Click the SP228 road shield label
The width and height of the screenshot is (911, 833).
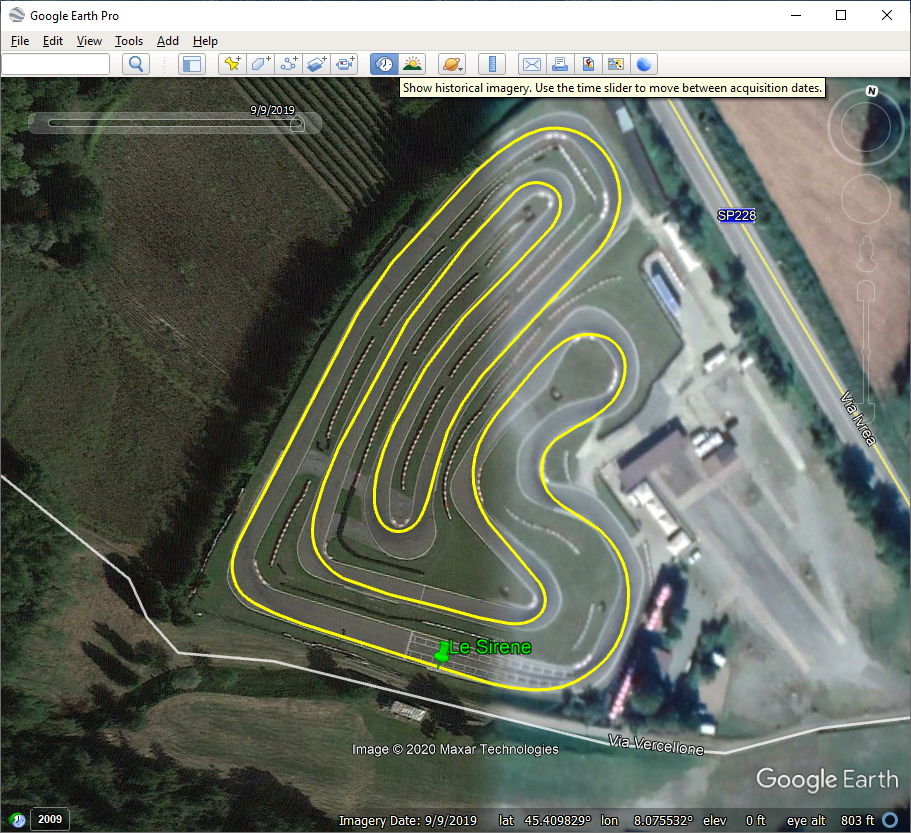737,216
